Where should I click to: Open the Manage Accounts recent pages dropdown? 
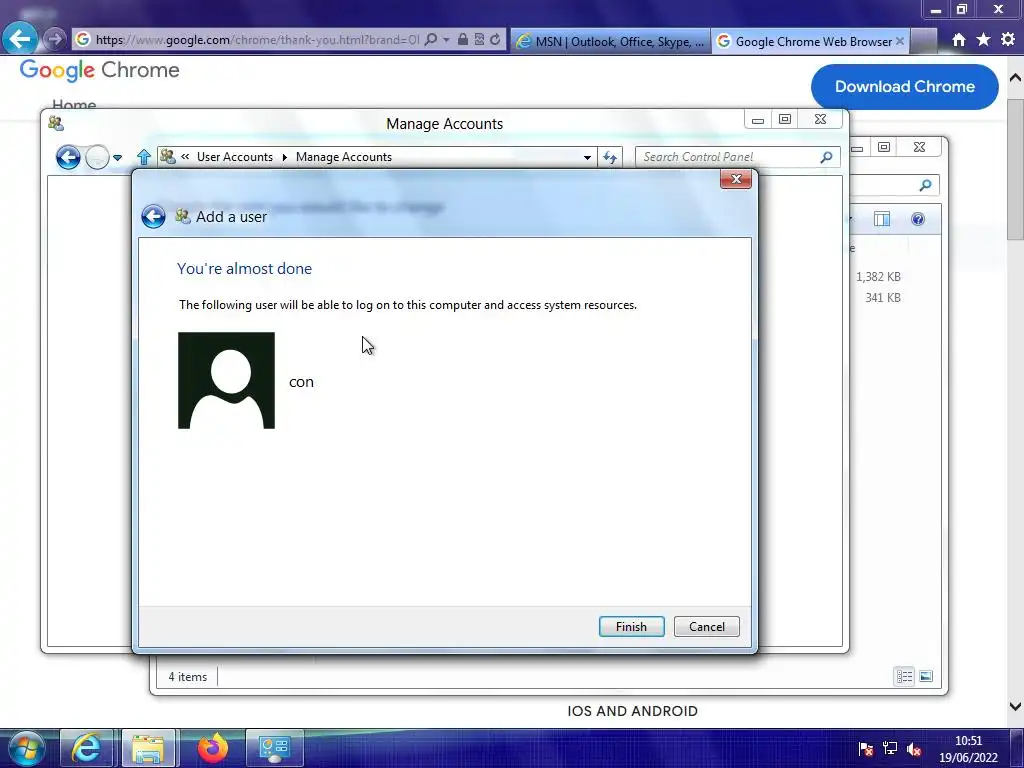click(x=118, y=157)
